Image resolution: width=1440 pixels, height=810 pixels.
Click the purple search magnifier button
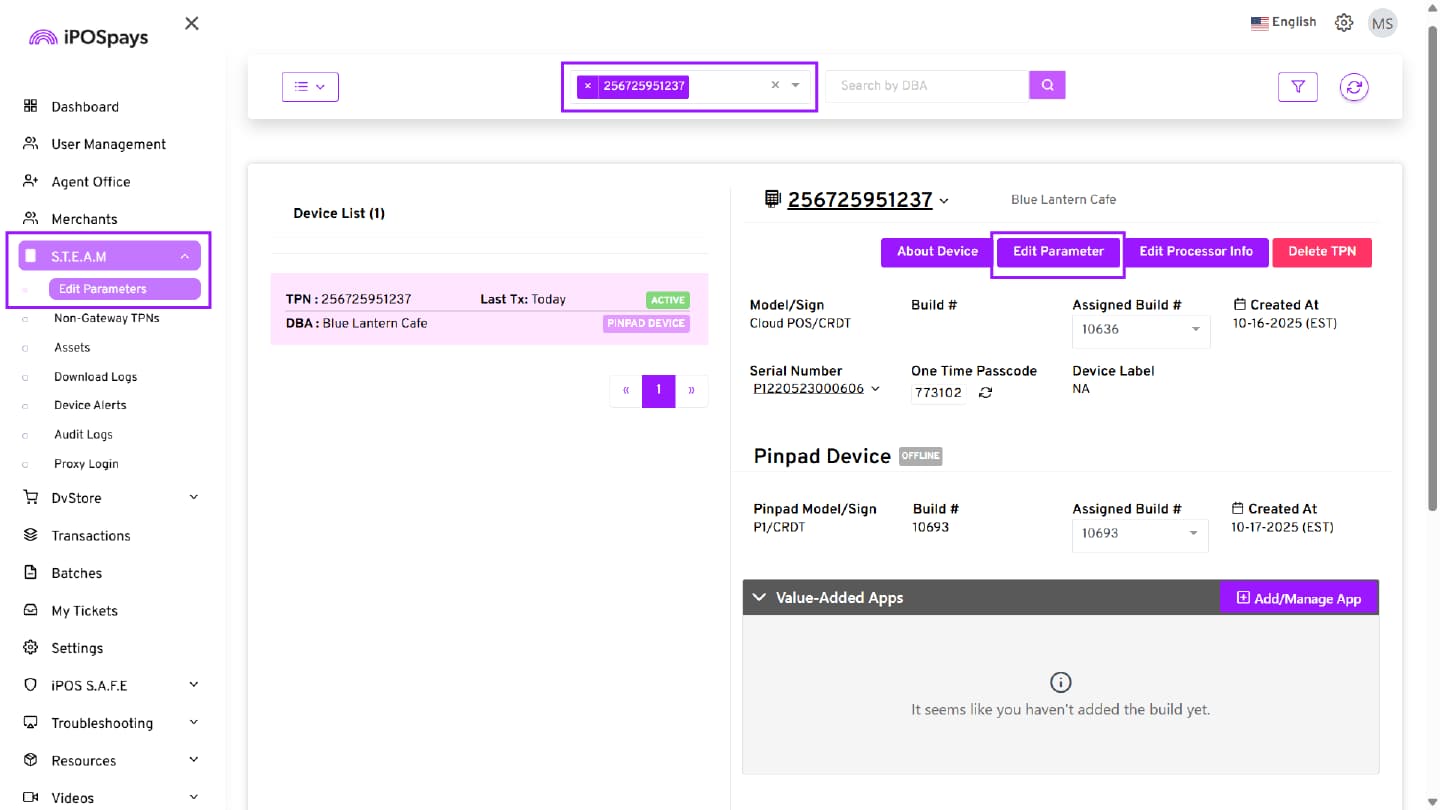(1047, 85)
